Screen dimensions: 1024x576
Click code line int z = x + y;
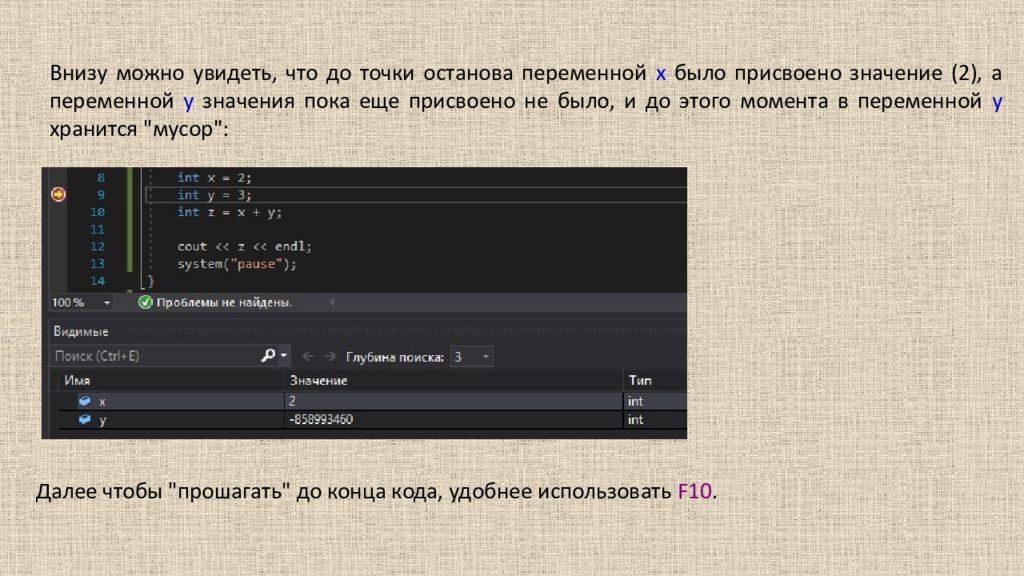[229, 212]
